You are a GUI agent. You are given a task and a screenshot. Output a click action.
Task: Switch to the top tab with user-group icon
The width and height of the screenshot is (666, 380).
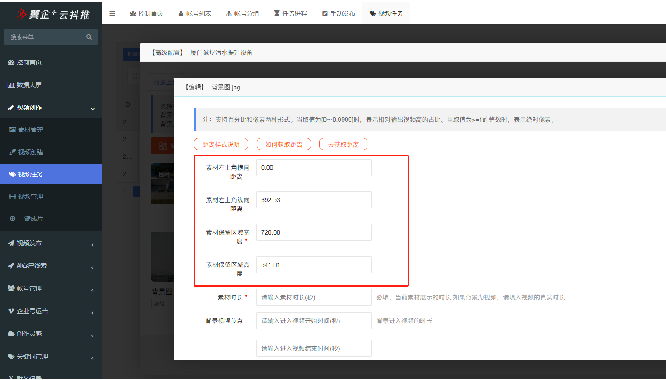click(243, 14)
